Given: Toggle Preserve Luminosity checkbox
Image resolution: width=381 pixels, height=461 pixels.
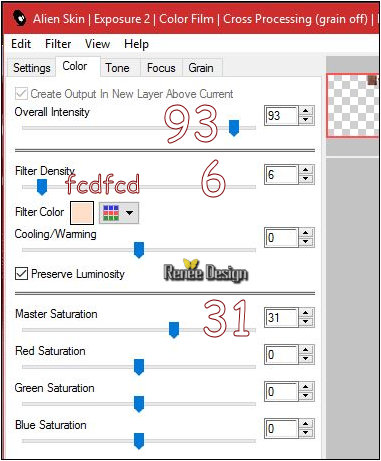Looking at the screenshot, I should coord(21,274).
